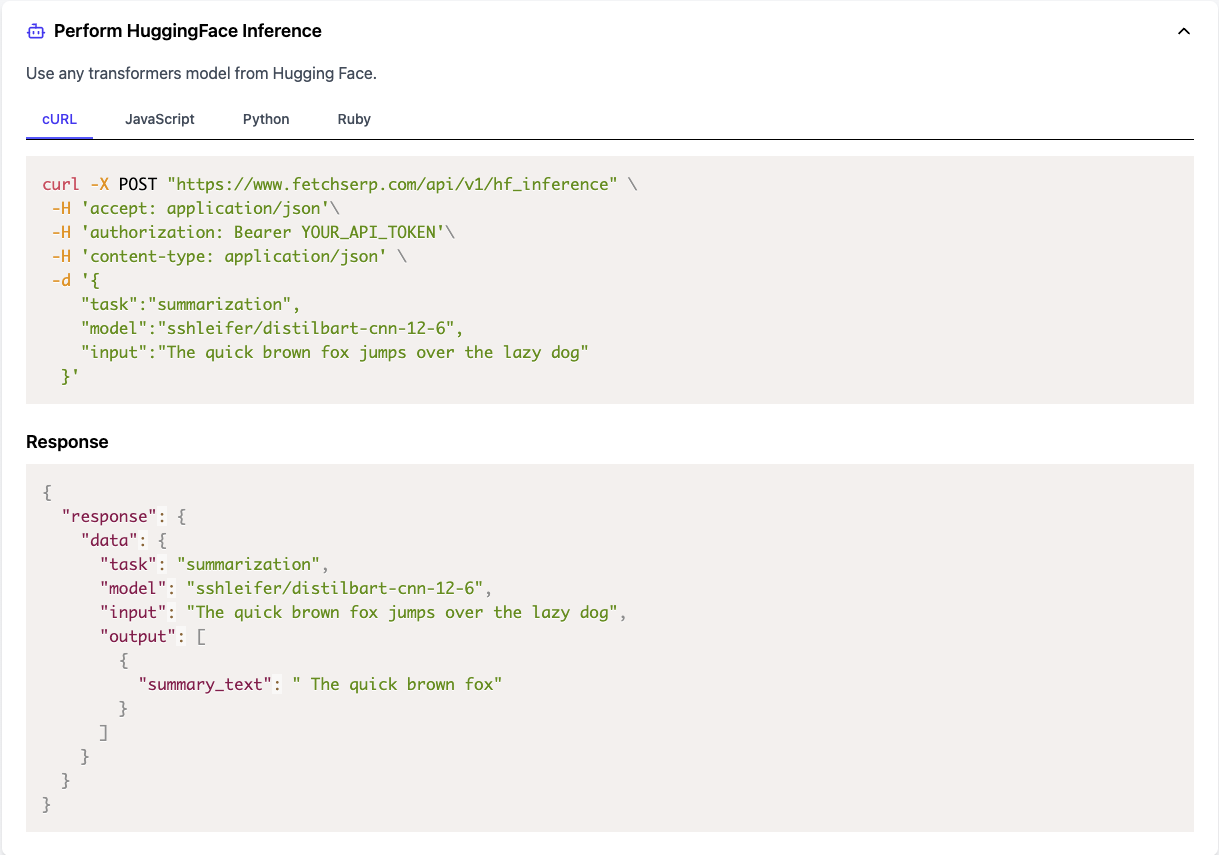Show the Ruby code example
Viewport: 1219px width, 855px height.
[x=354, y=119]
